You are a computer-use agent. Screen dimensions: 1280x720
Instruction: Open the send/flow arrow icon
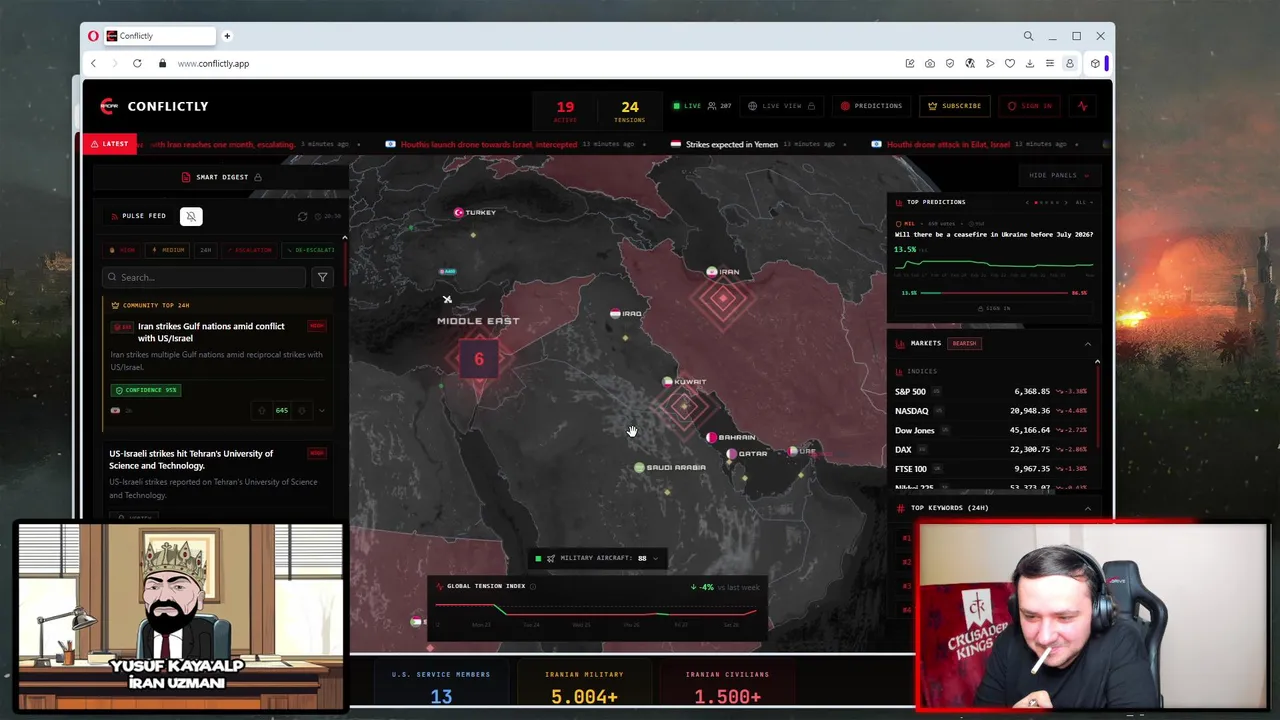[x=990, y=64]
